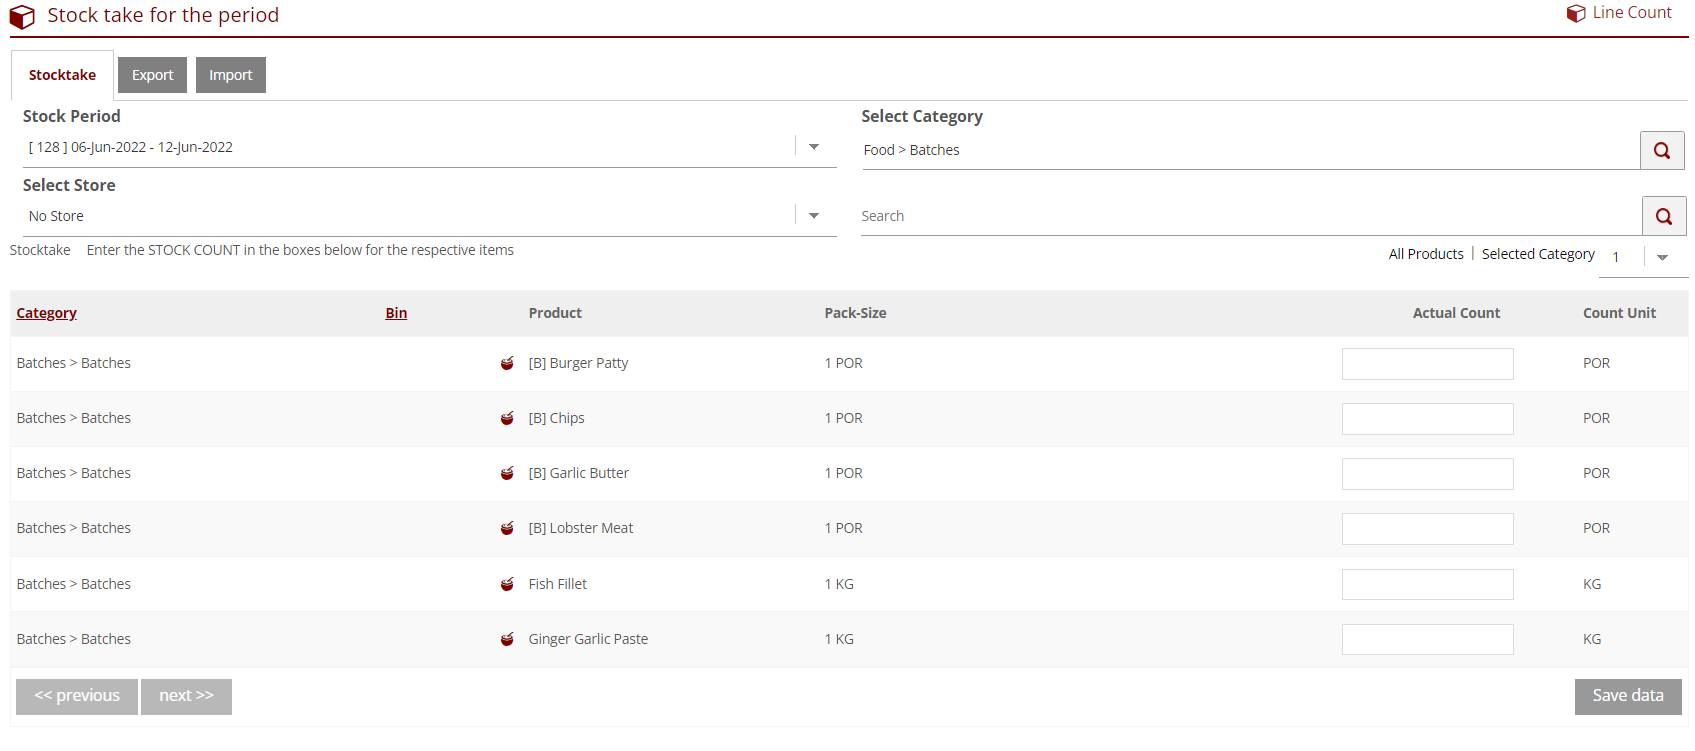Viewport: 1695px width, 751px height.
Task: Show All Products filter
Action: (x=1425, y=254)
